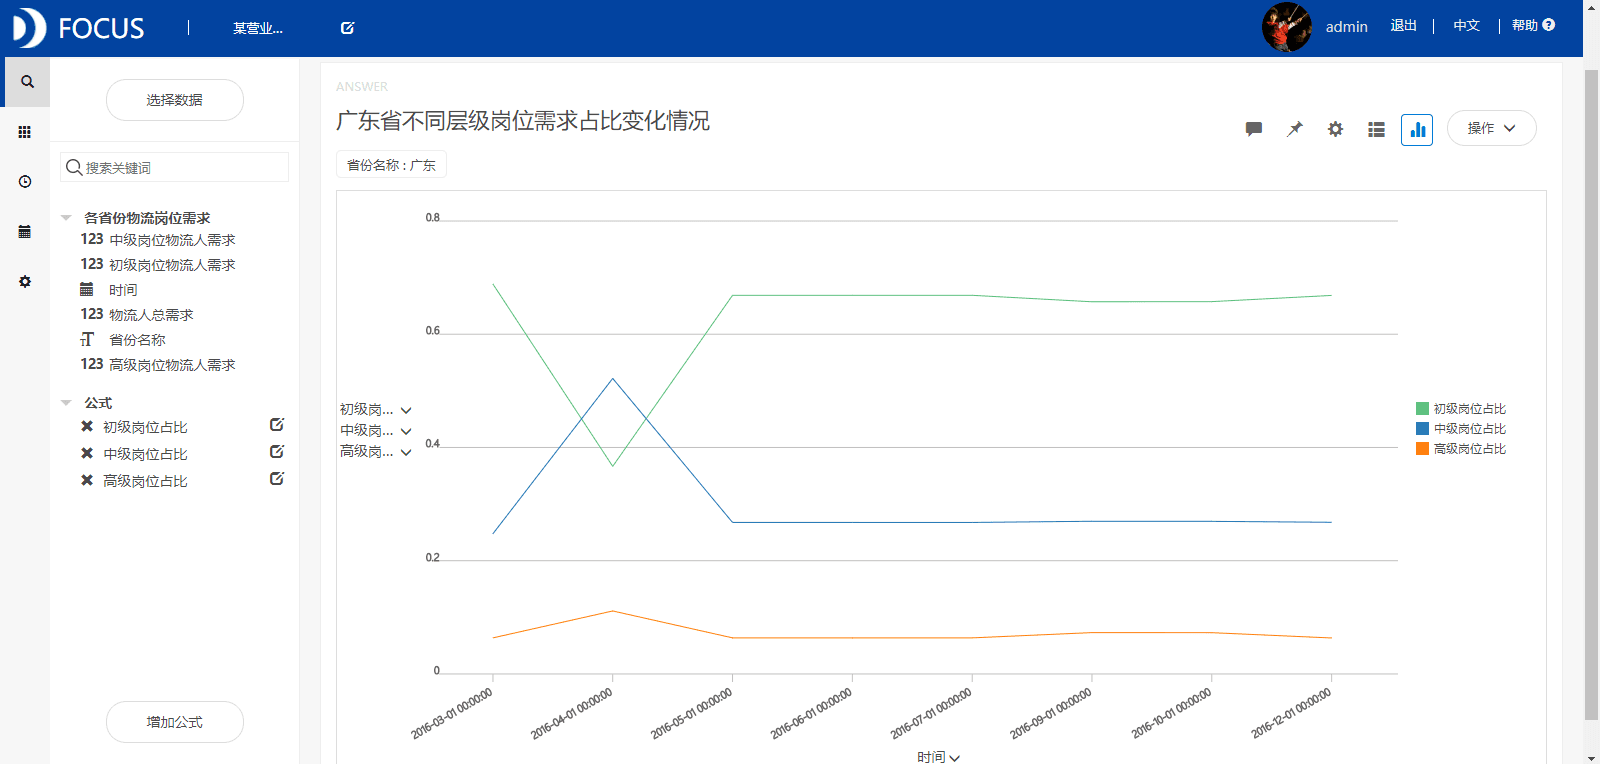Collapse the 公式 section
The width and height of the screenshot is (1600, 764).
click(66, 403)
